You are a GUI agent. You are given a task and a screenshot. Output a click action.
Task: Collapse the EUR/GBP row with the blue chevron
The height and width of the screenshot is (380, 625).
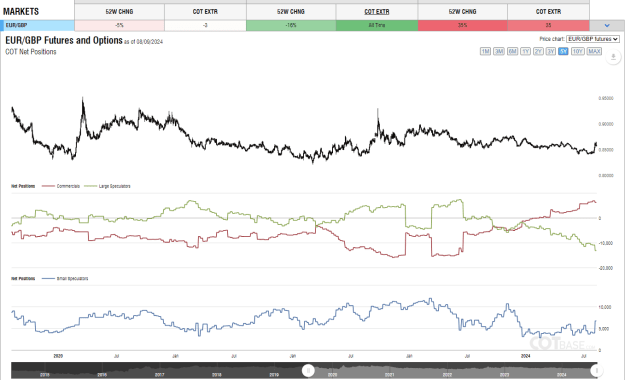coord(607,26)
